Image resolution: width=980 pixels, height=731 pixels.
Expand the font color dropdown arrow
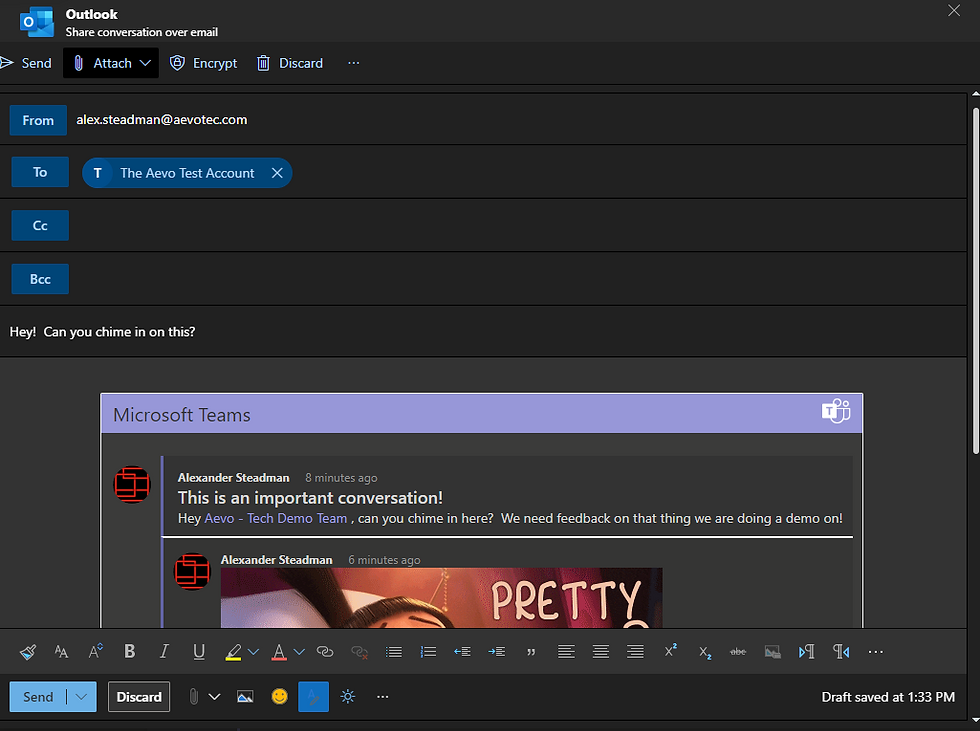click(299, 652)
